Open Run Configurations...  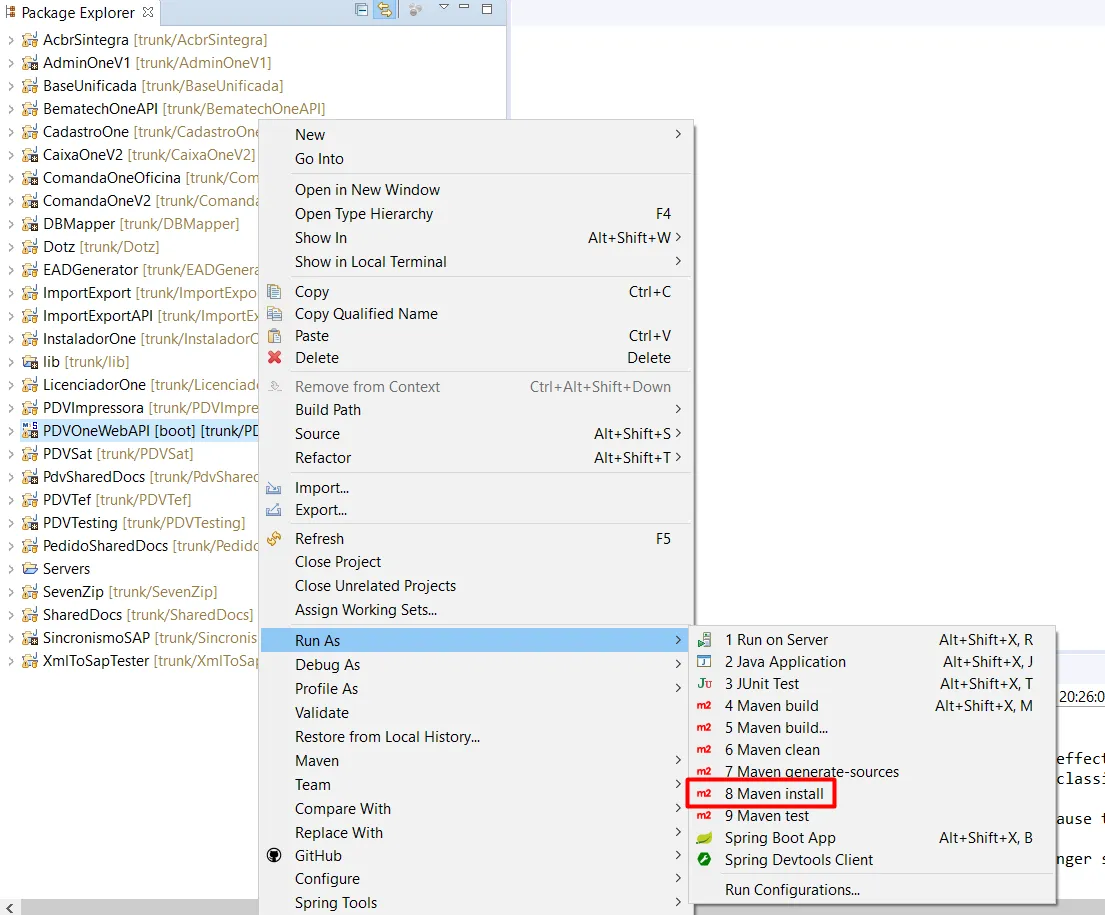pyautogui.click(x=872, y=890)
